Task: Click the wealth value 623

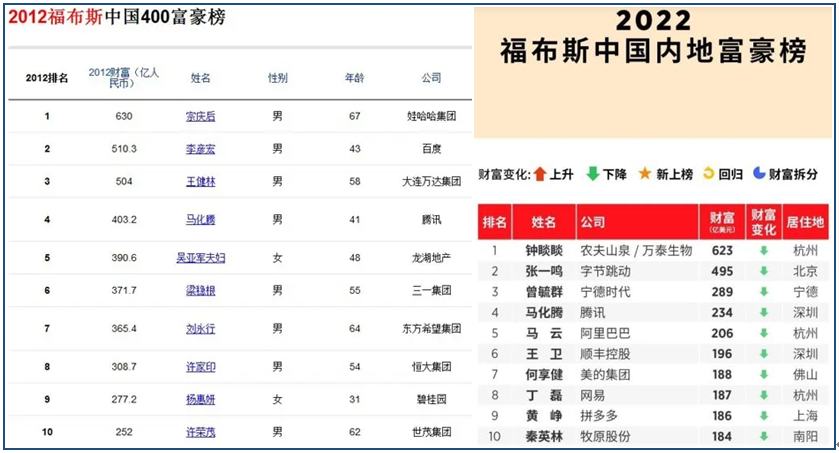Action: (x=722, y=250)
